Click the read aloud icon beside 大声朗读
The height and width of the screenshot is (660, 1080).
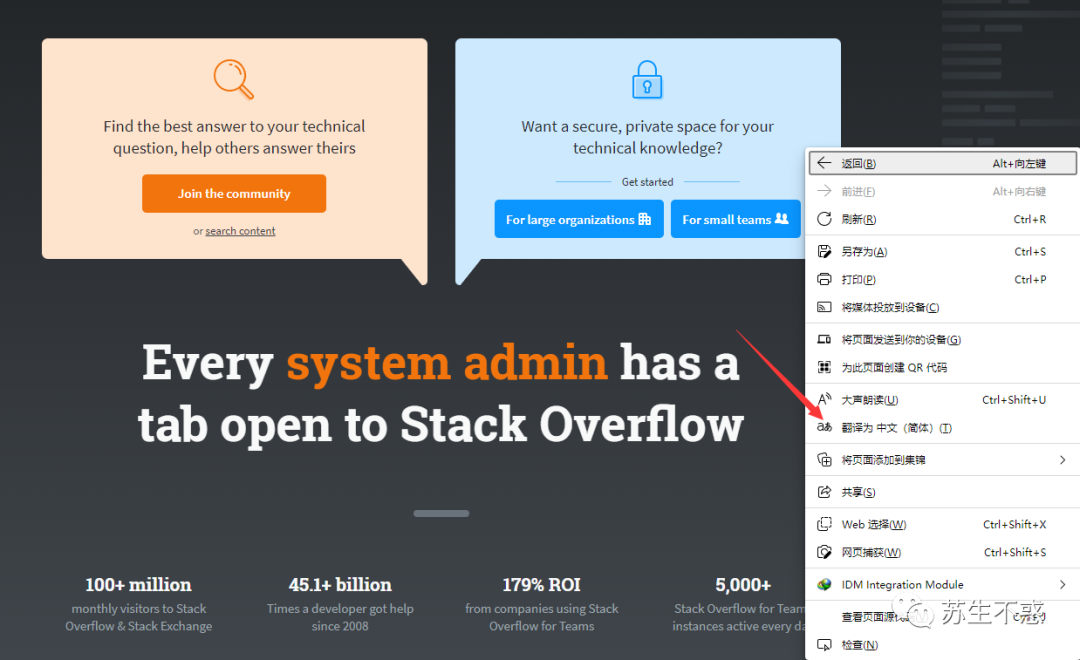click(824, 400)
